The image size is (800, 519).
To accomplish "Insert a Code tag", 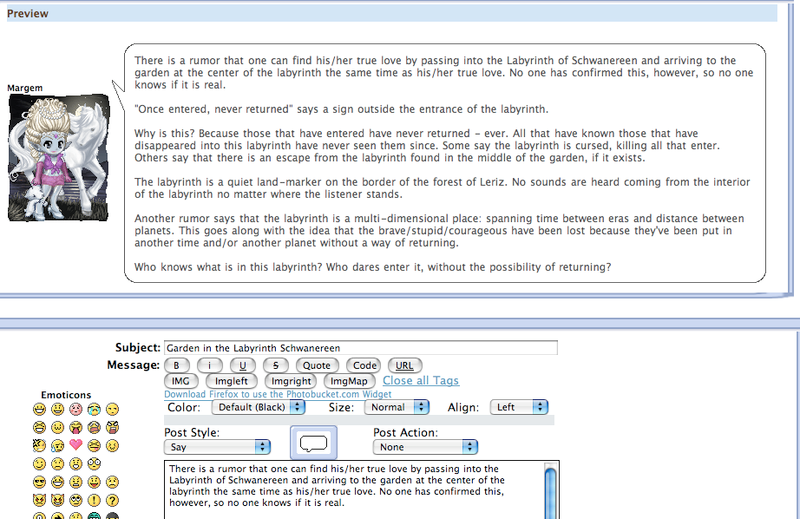I will [x=364, y=365].
